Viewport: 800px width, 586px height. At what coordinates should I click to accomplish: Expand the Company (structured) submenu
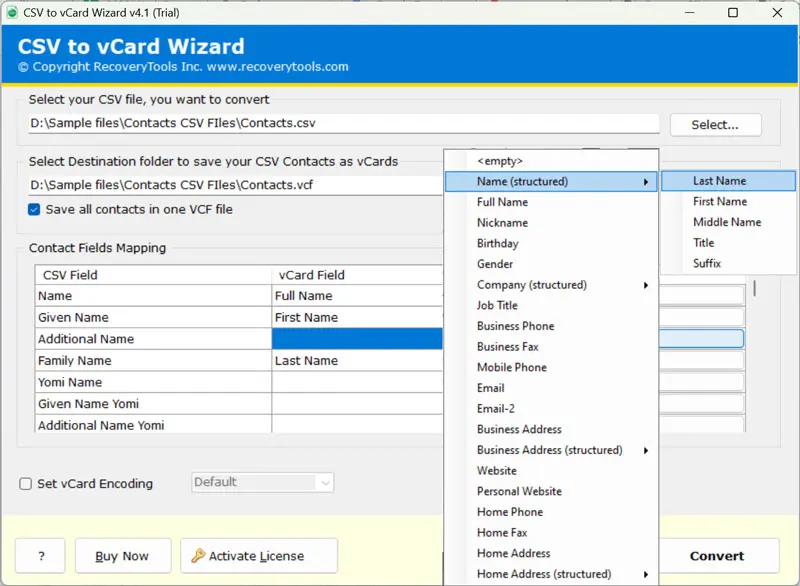point(551,285)
